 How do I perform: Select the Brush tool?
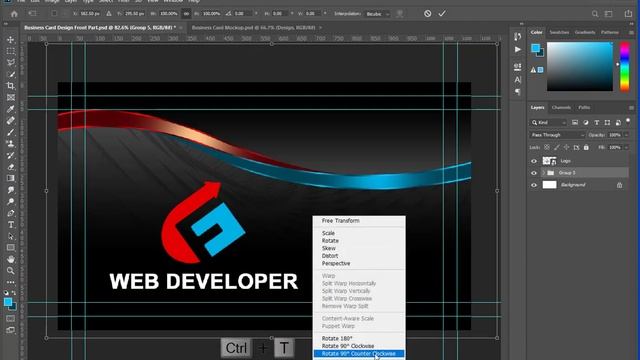click(11, 132)
